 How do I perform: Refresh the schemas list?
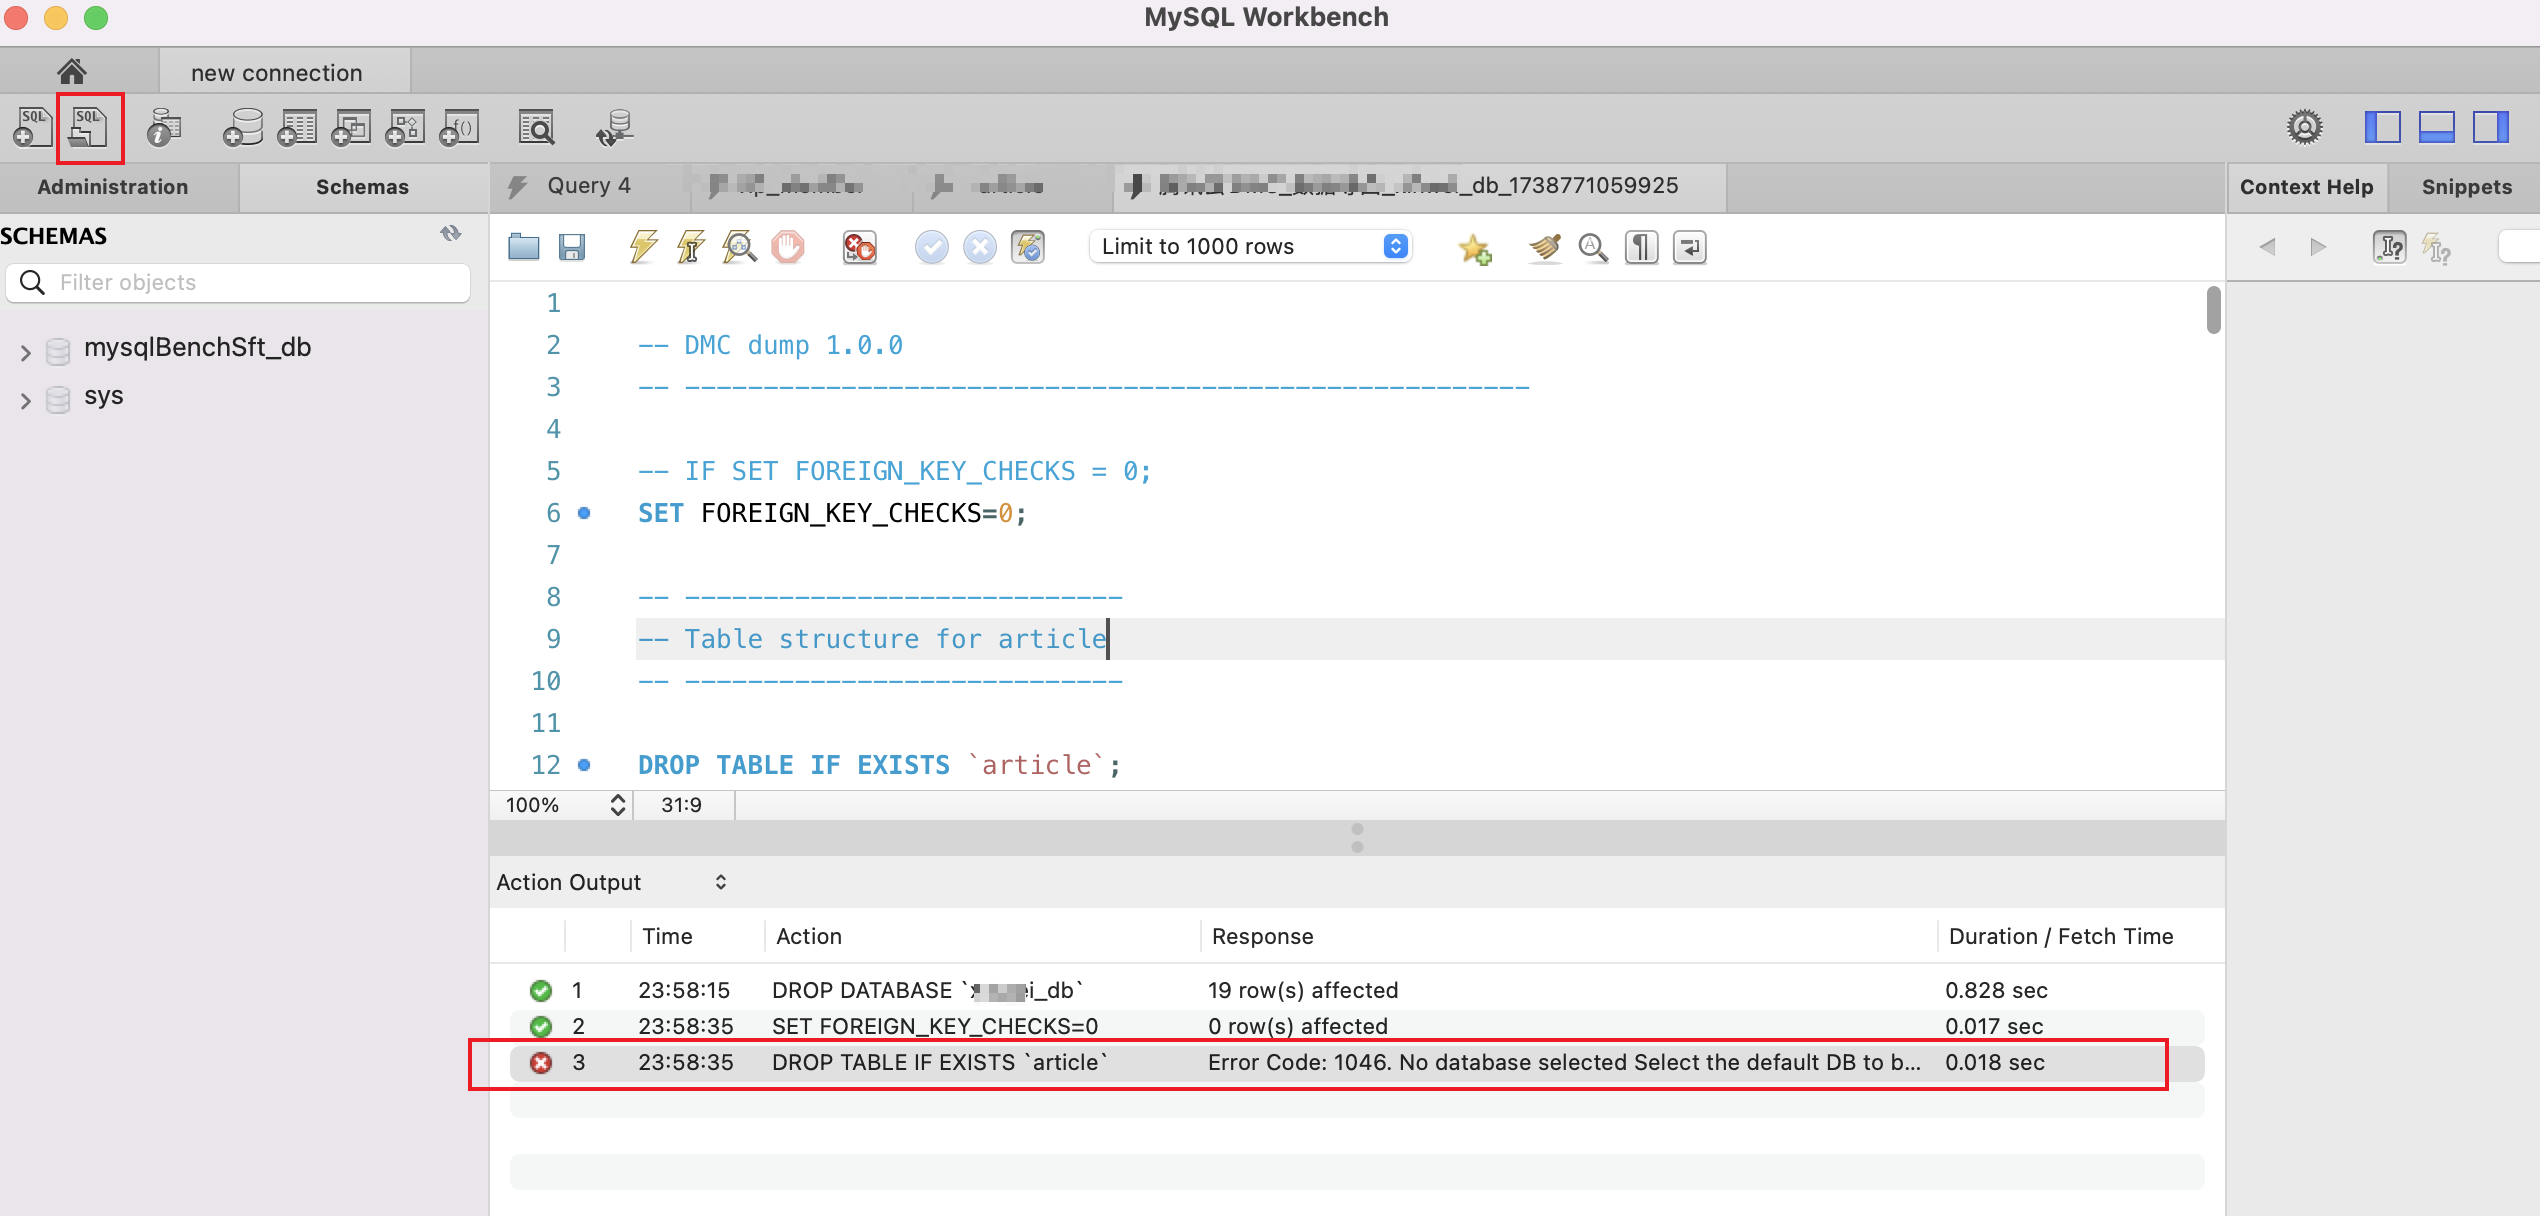[450, 233]
